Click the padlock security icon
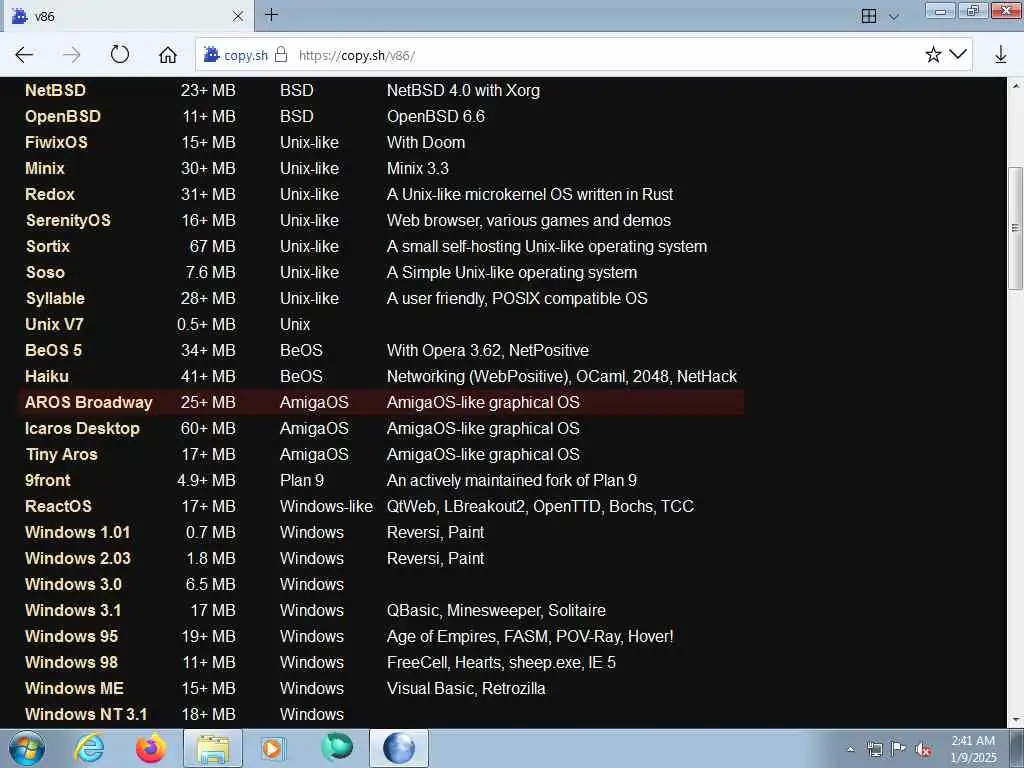Viewport: 1024px width, 768px height. tap(281, 54)
